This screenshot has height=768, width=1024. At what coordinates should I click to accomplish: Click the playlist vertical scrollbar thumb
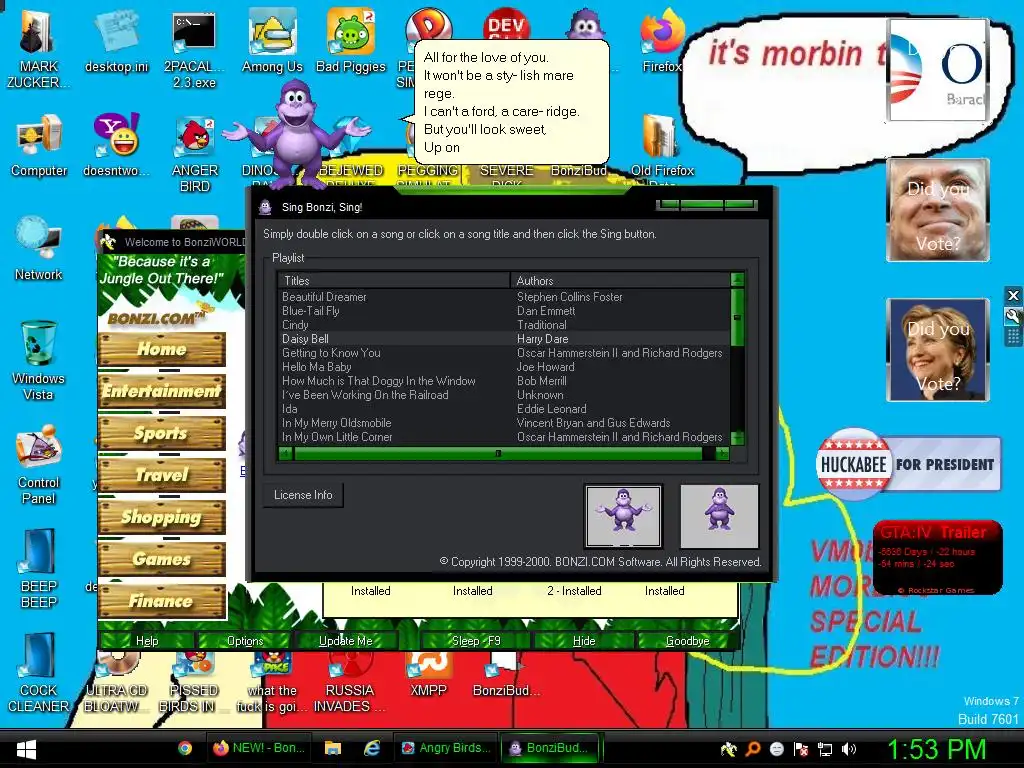737,317
